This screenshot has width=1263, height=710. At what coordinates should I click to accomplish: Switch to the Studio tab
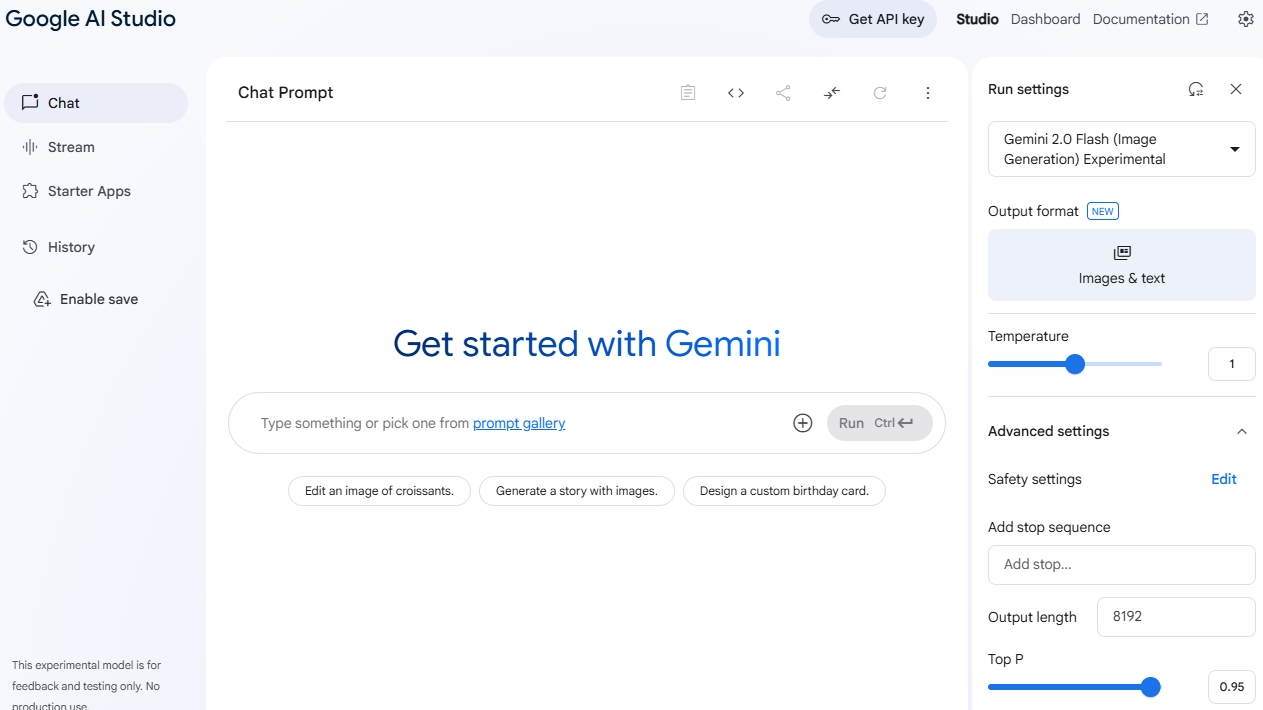click(x=977, y=19)
